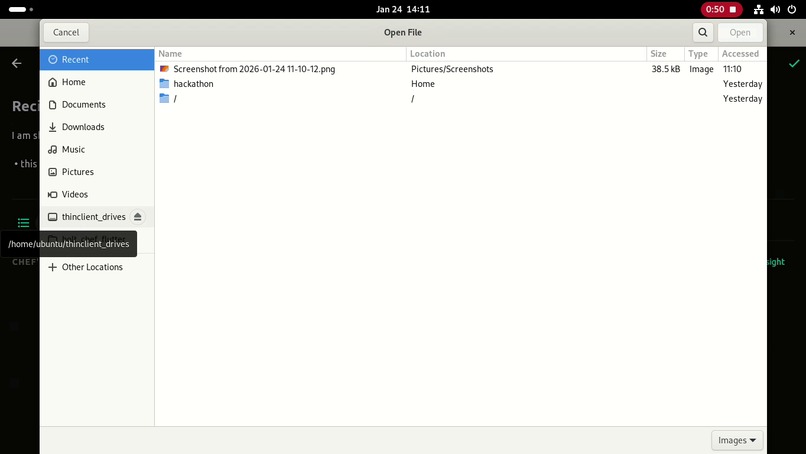Open the Images file type filter dropdown
The width and height of the screenshot is (806, 454).
[x=737, y=440]
